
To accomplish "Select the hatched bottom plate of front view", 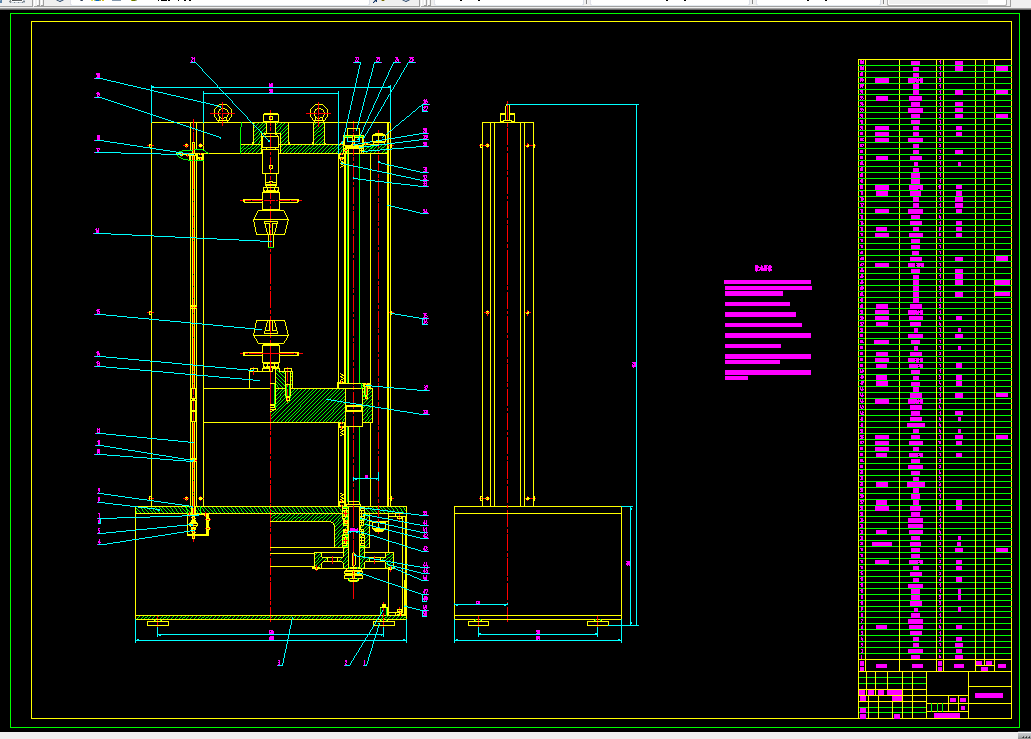I will click(x=270, y=617).
